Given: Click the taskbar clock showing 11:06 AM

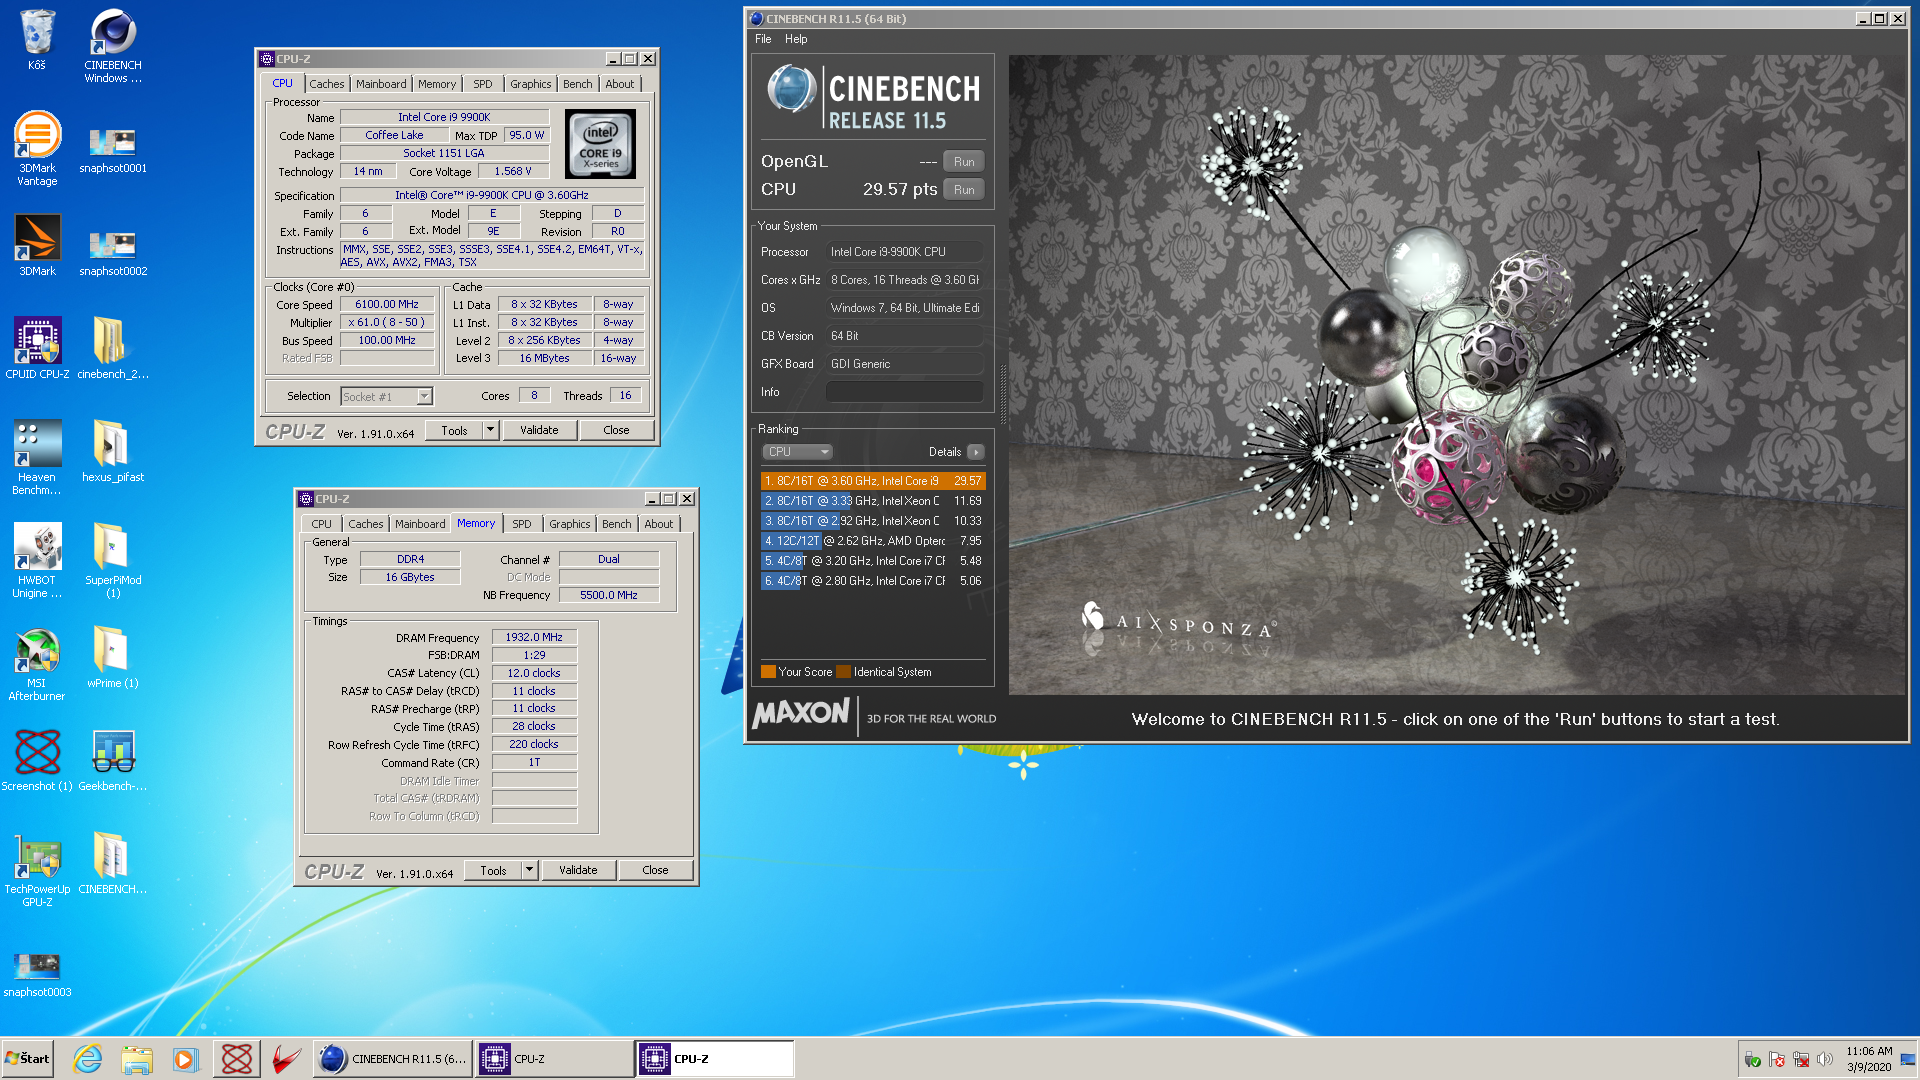Looking at the screenshot, I should pyautogui.click(x=1868, y=1059).
